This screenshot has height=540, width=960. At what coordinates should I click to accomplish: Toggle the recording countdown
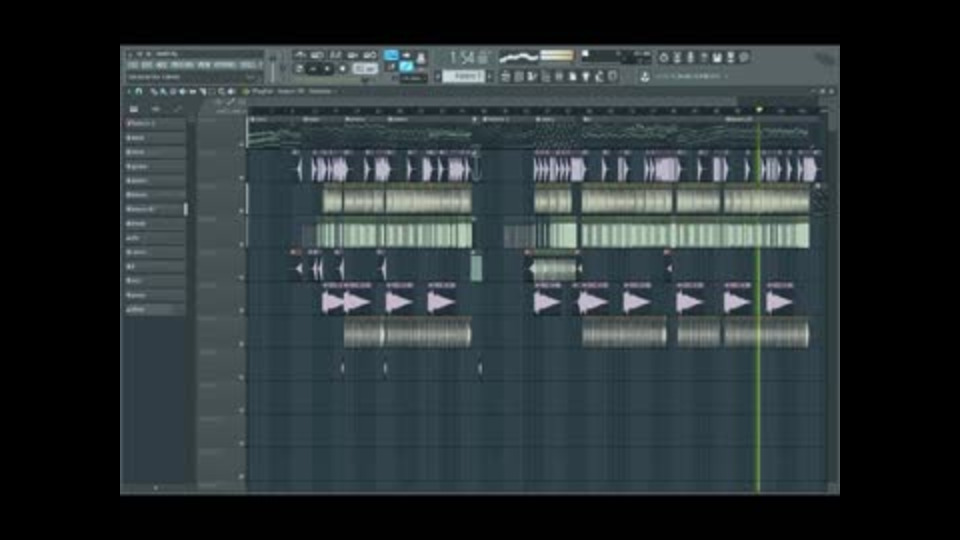pos(337,55)
